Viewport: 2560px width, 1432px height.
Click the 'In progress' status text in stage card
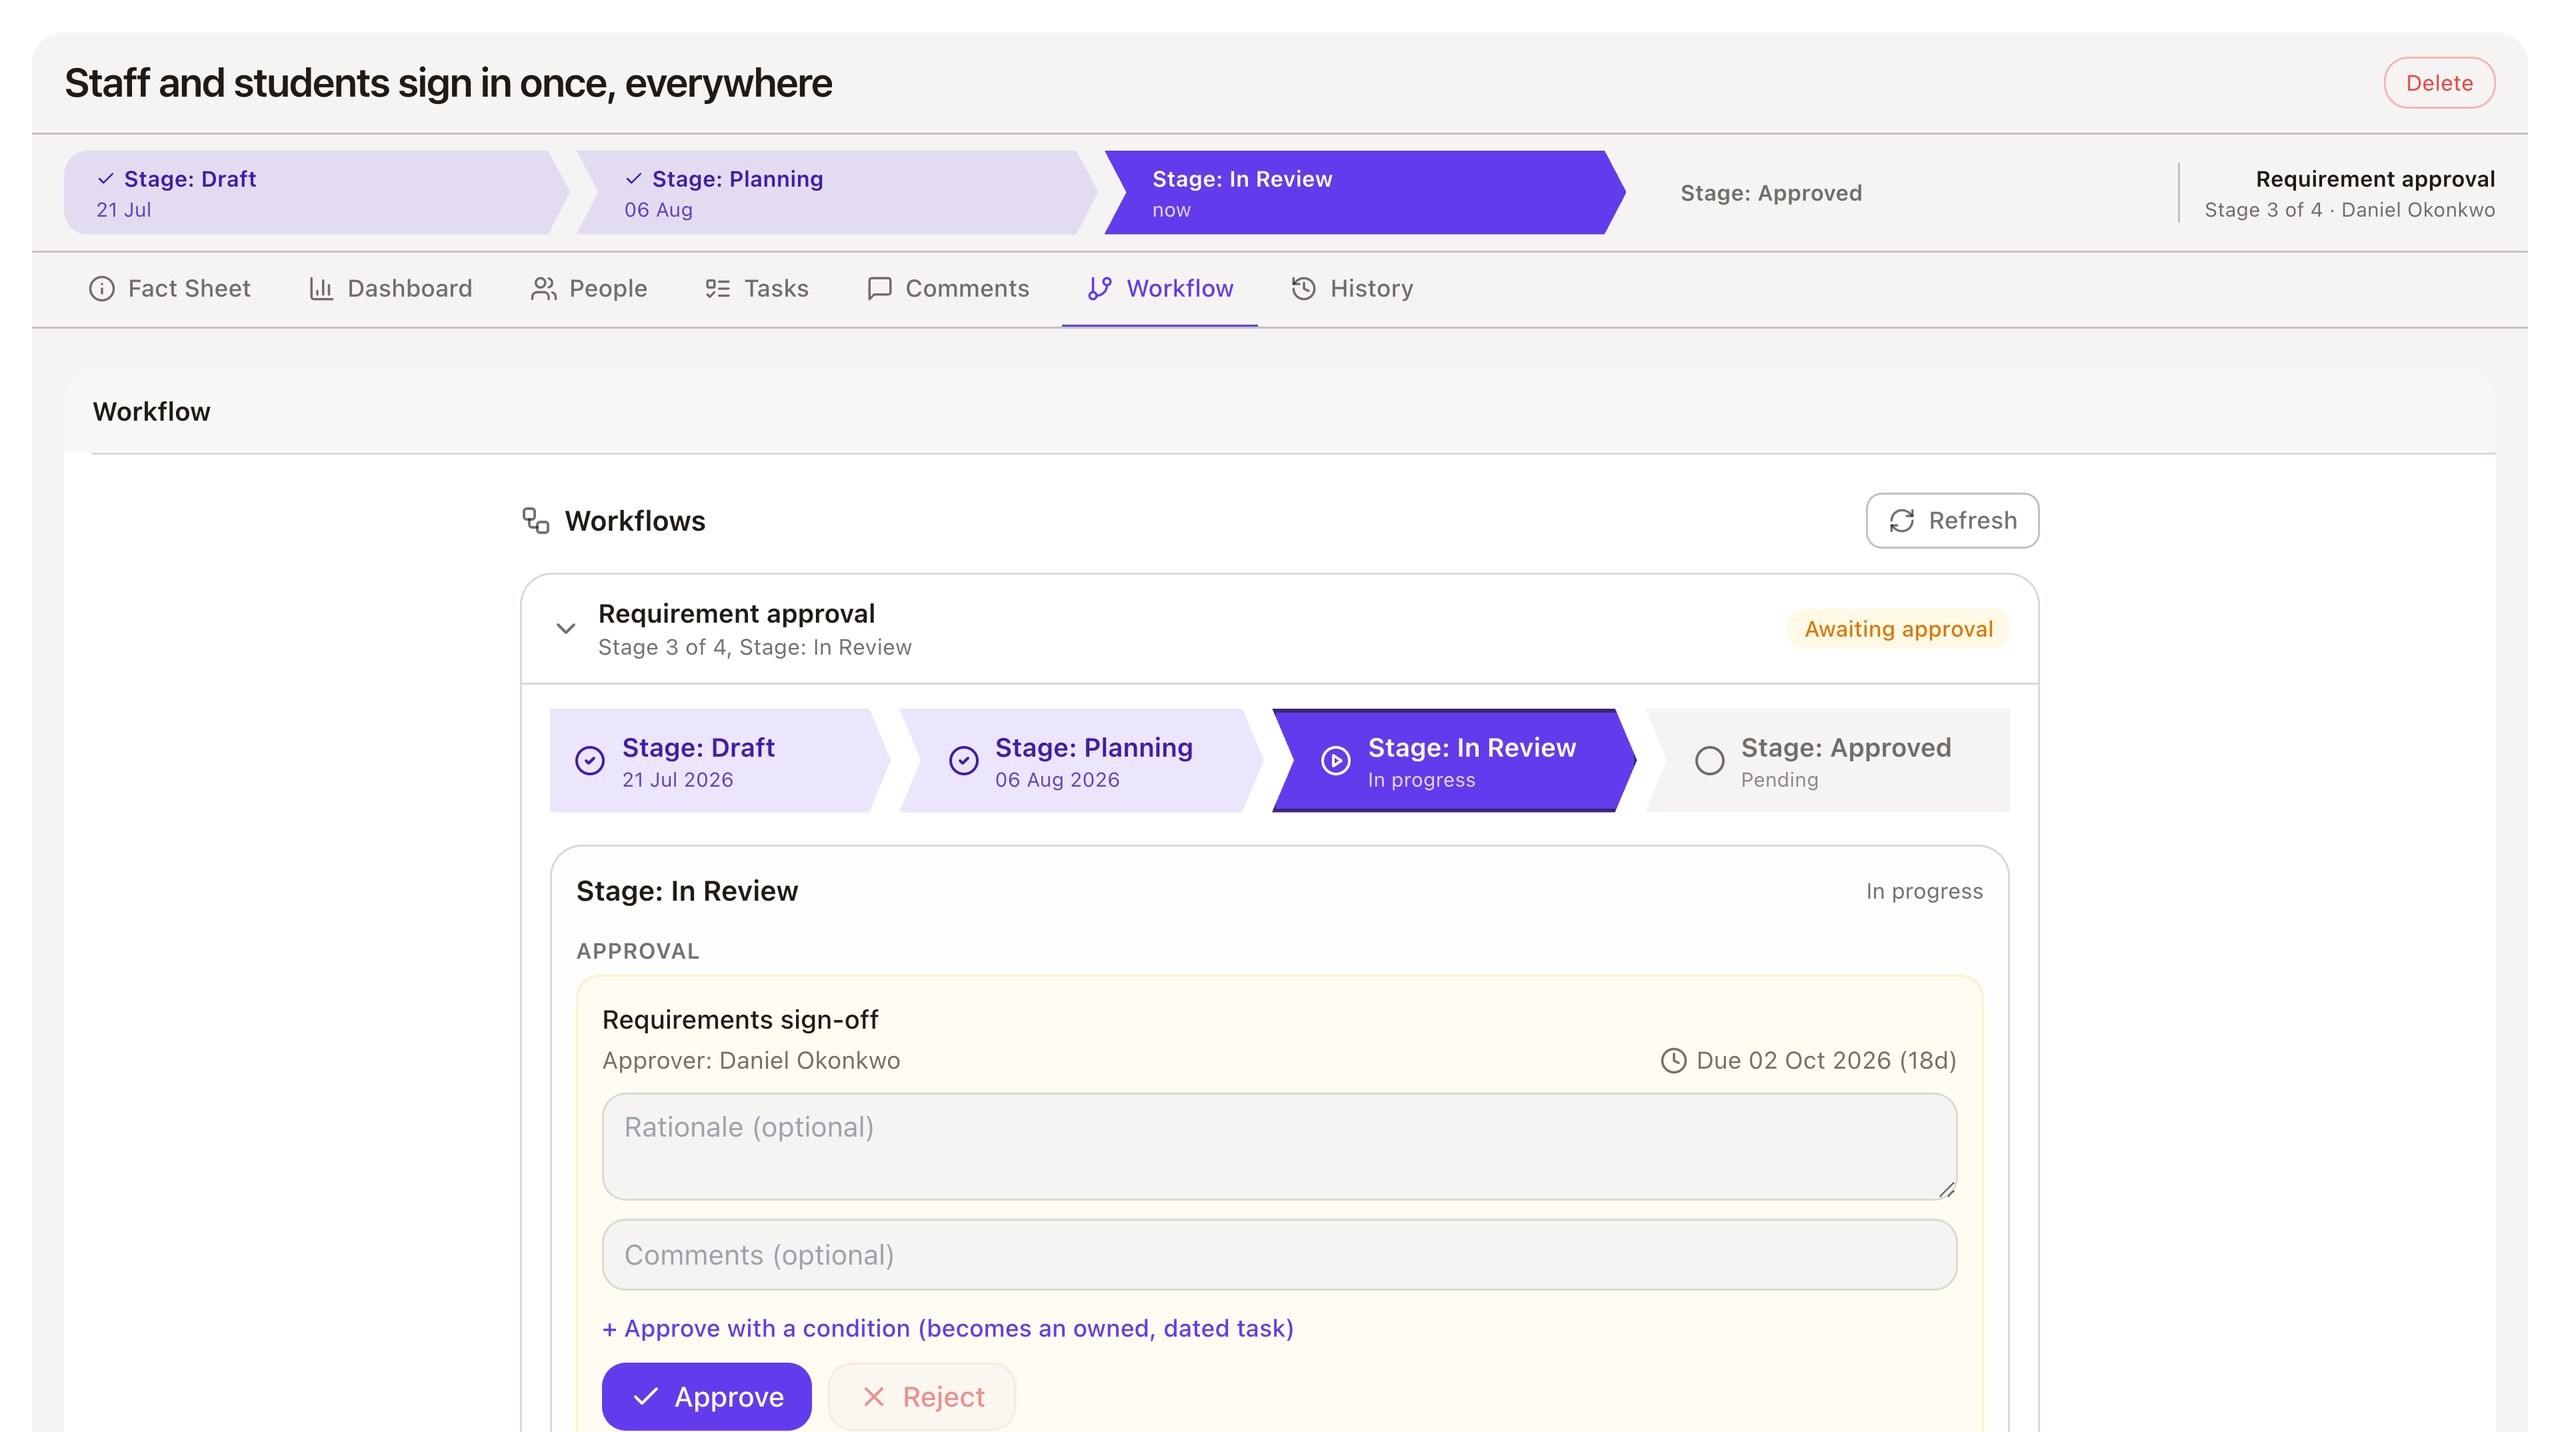click(x=1923, y=892)
